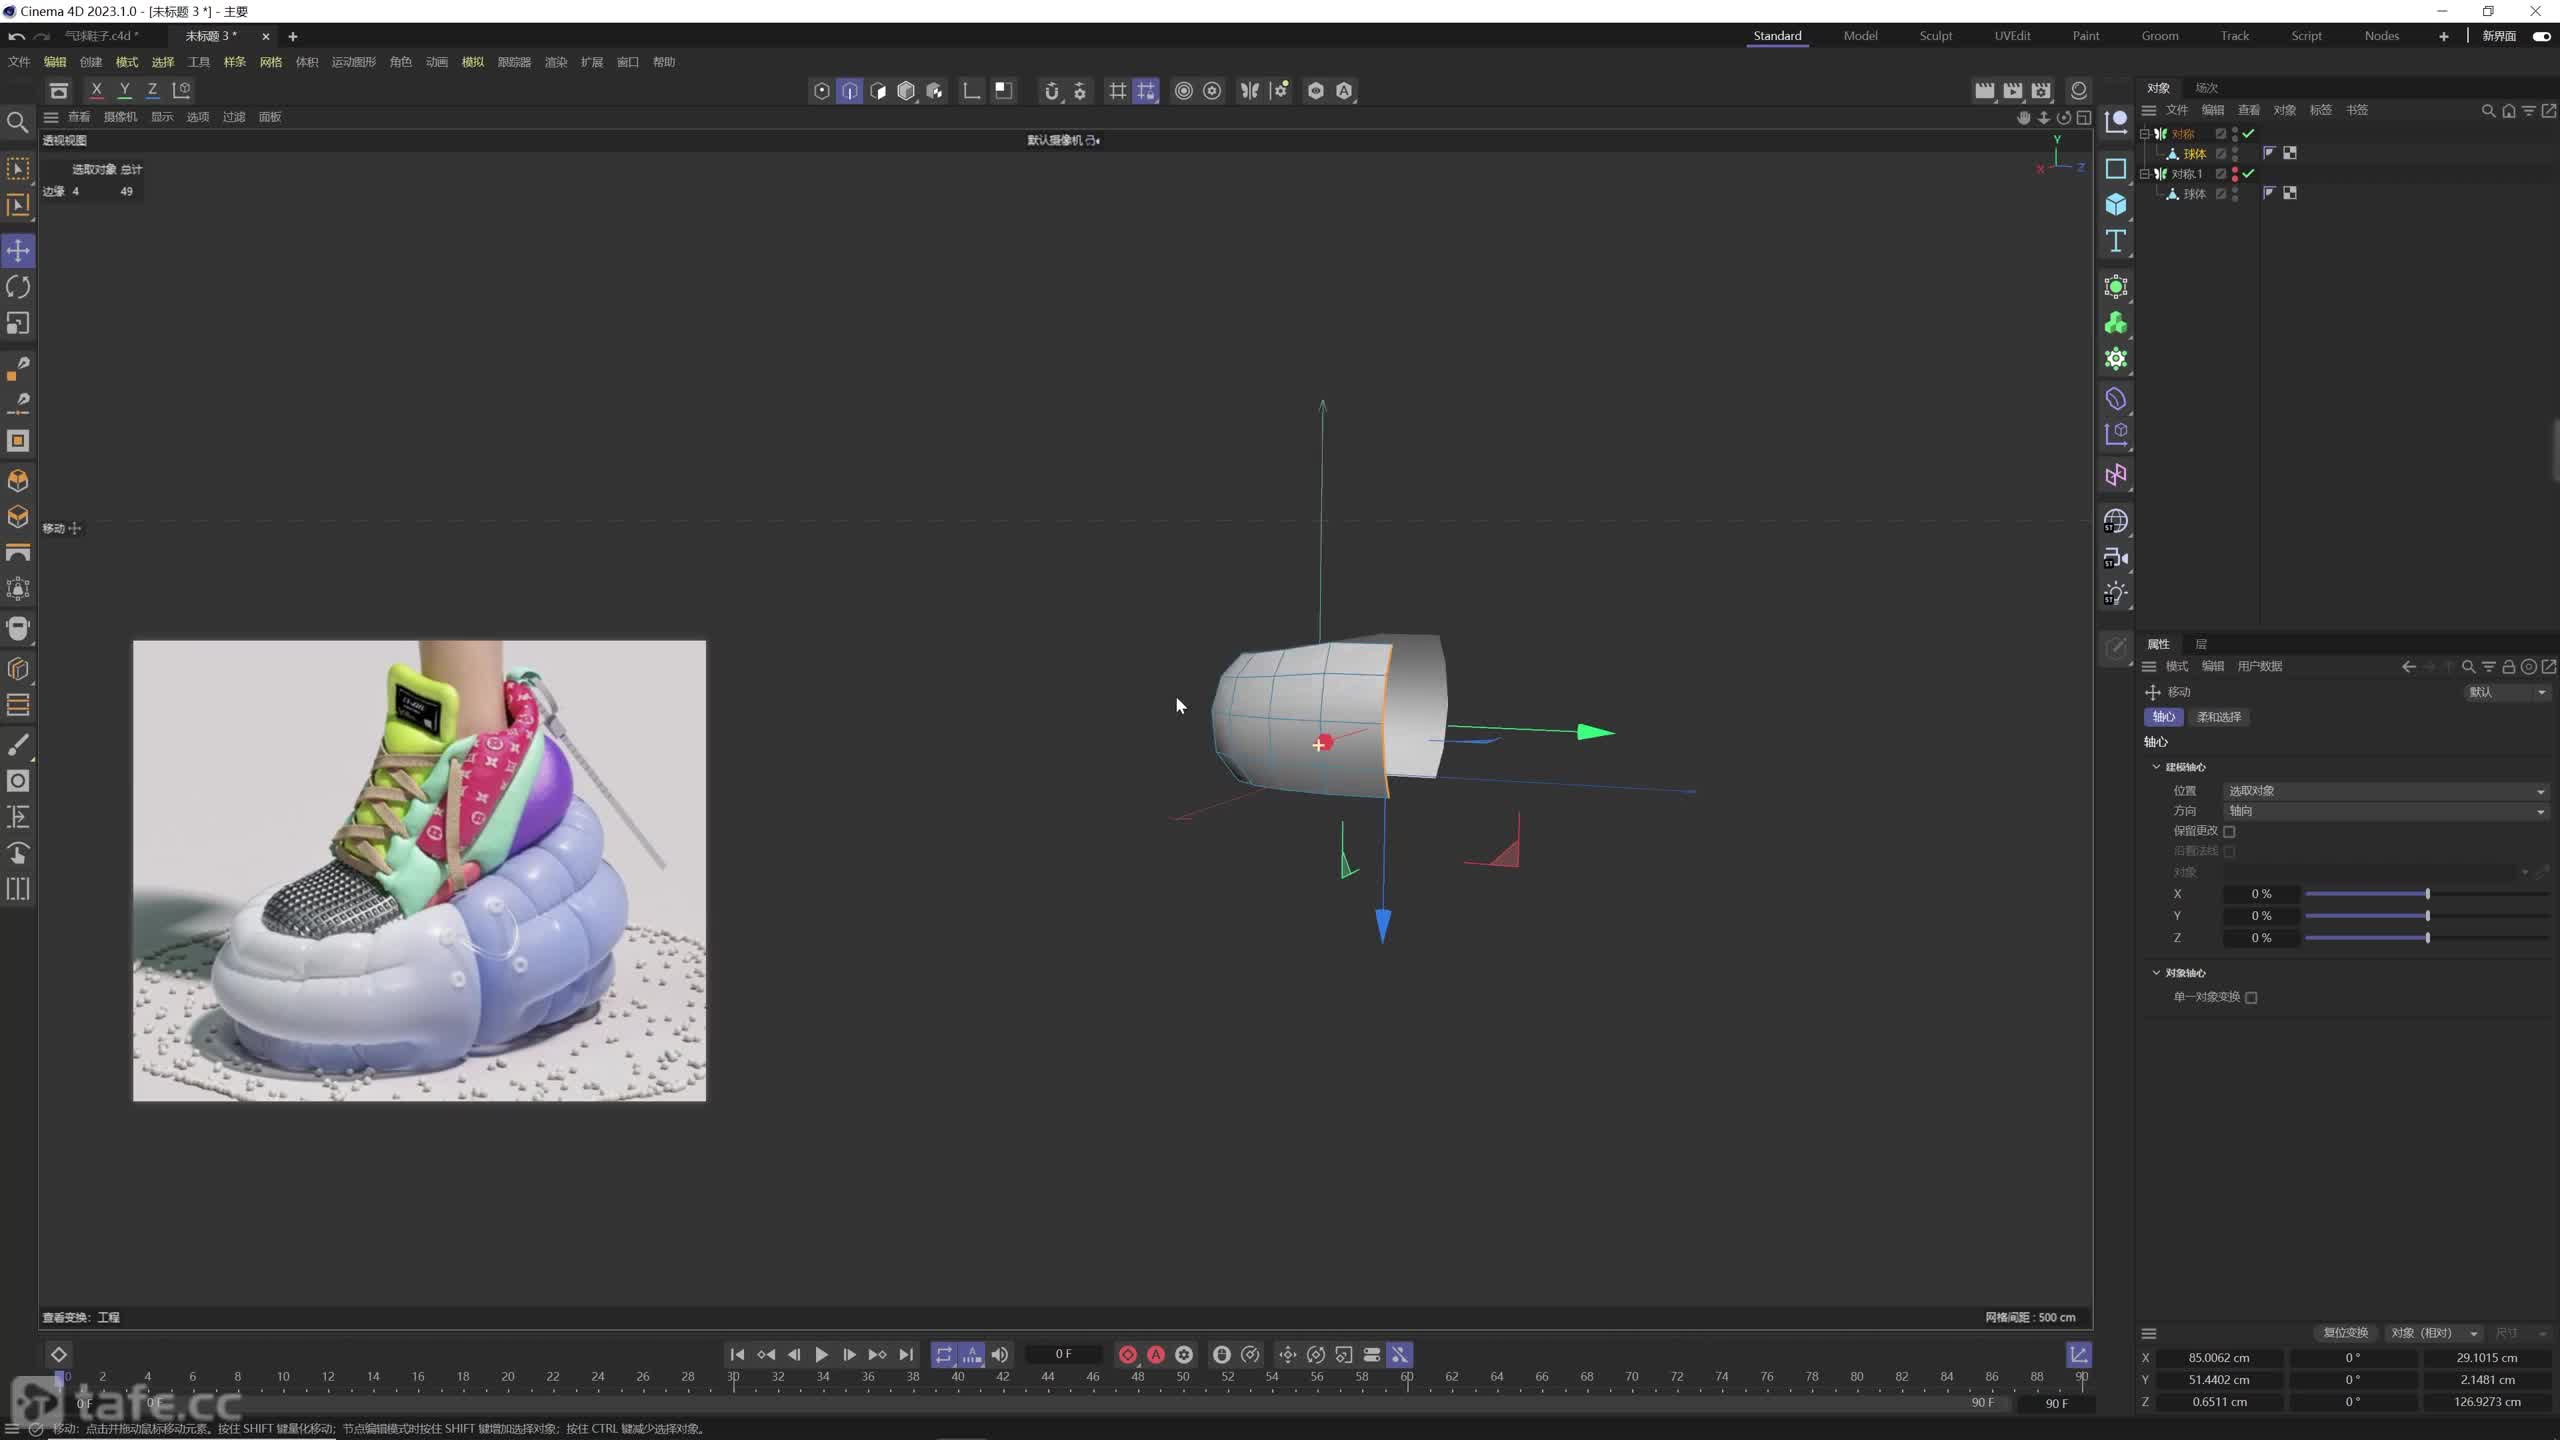Click the current frame 0 F field

click(1063, 1355)
